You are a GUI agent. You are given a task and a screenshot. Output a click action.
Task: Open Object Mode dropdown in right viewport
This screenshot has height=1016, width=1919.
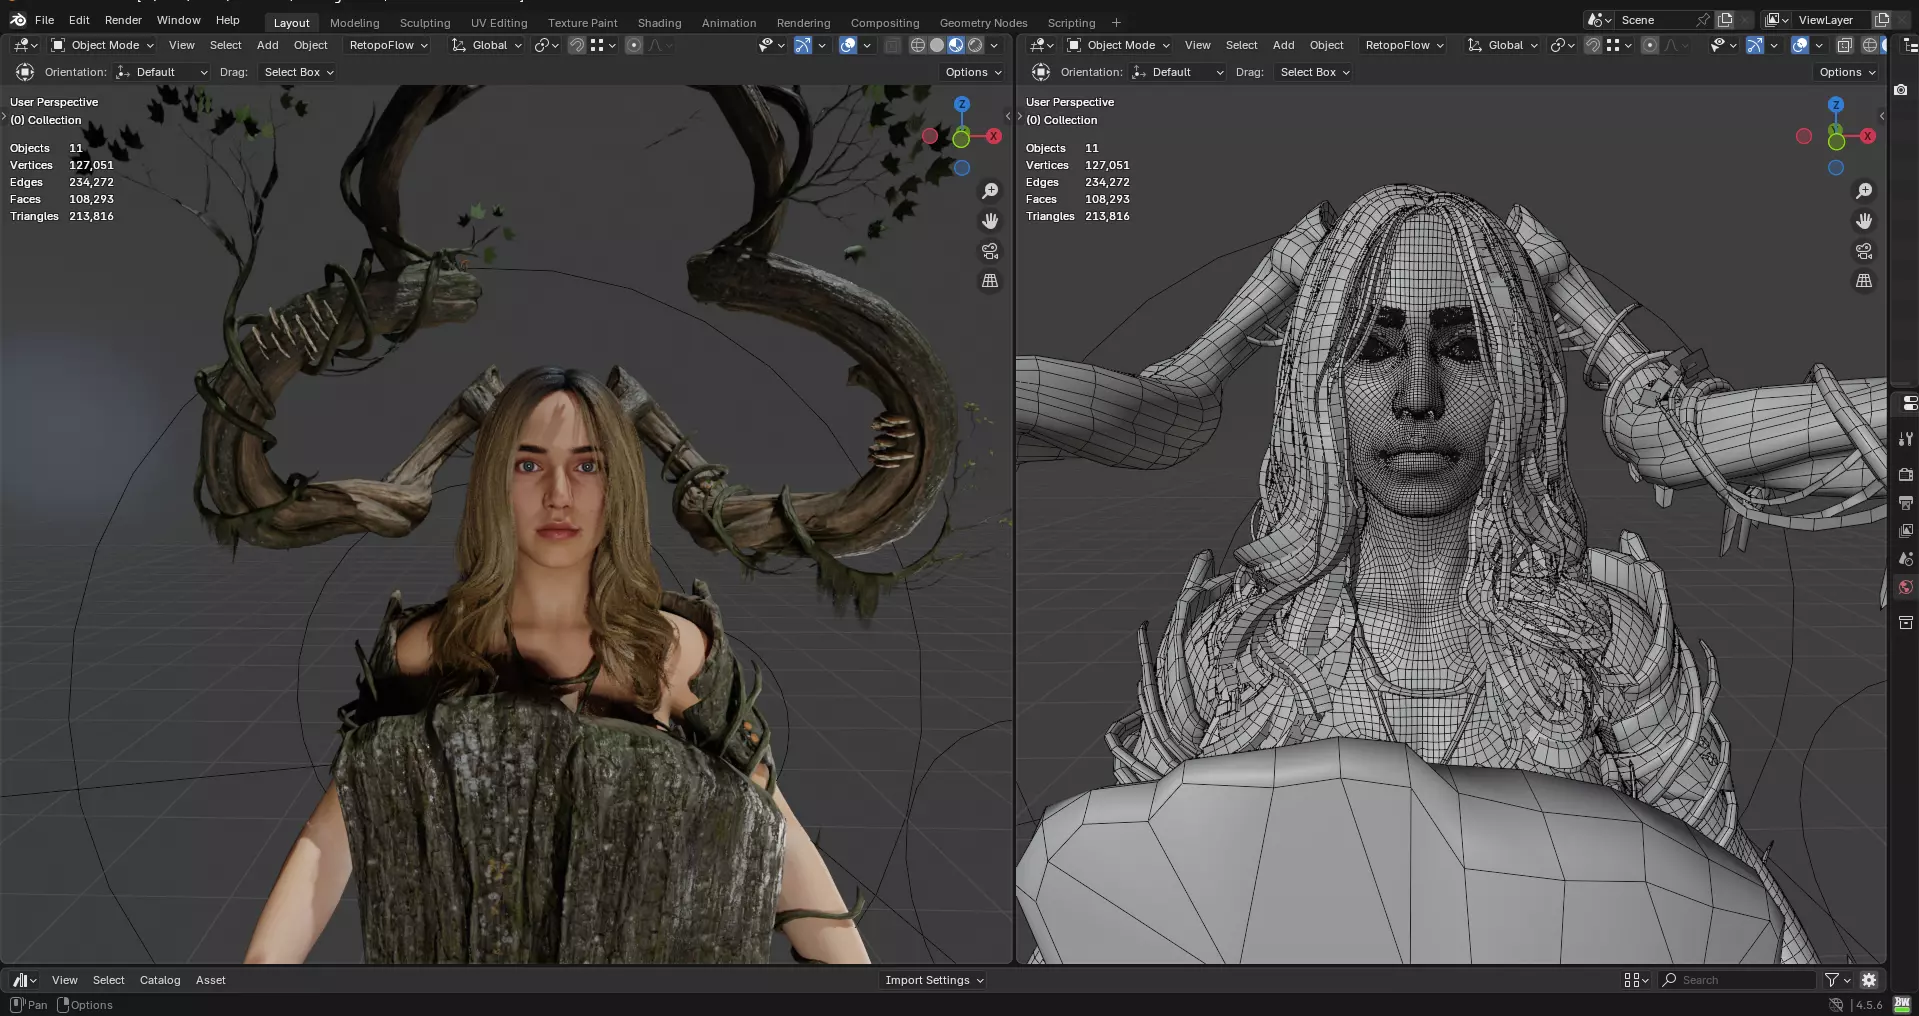(x=1118, y=45)
